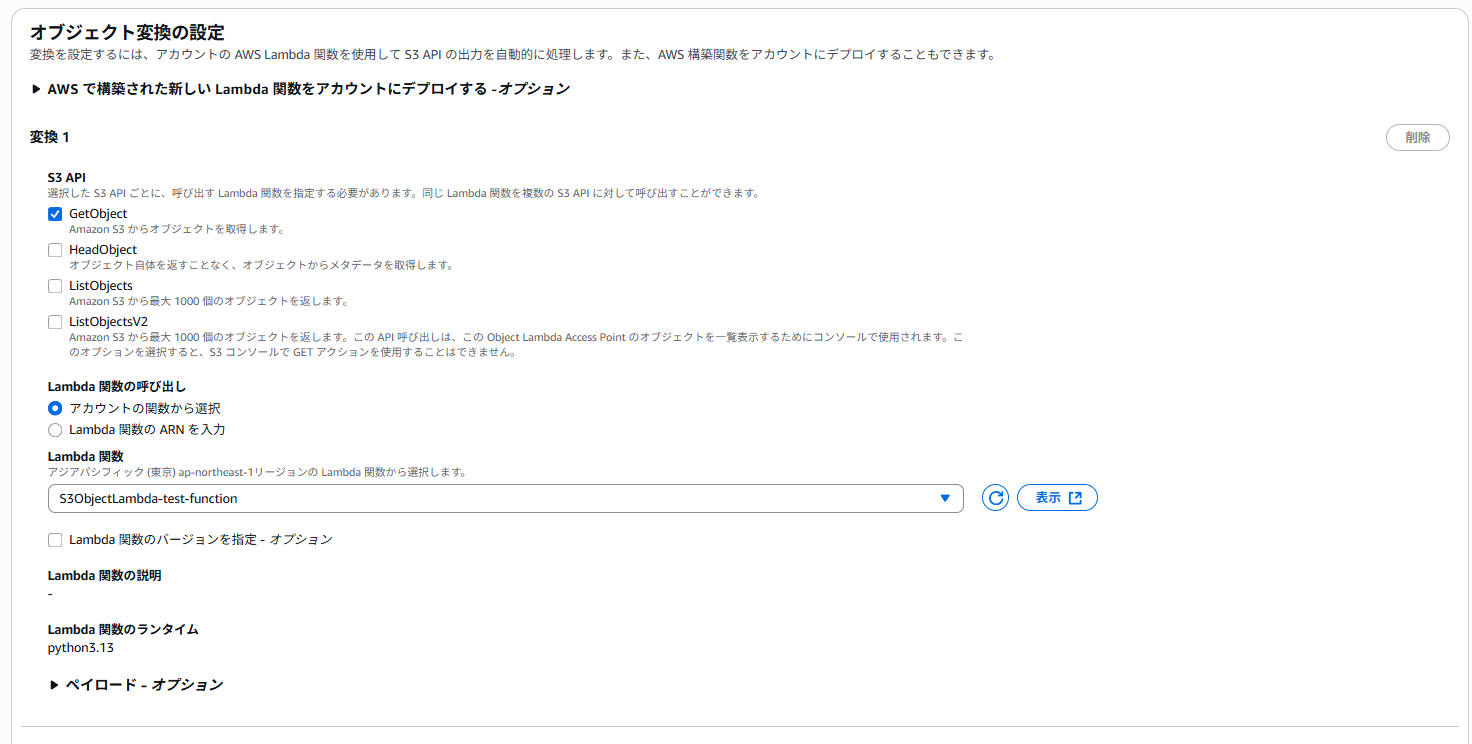Click the ap-northeast-1 region description text
1472x744 pixels.
click(257, 472)
